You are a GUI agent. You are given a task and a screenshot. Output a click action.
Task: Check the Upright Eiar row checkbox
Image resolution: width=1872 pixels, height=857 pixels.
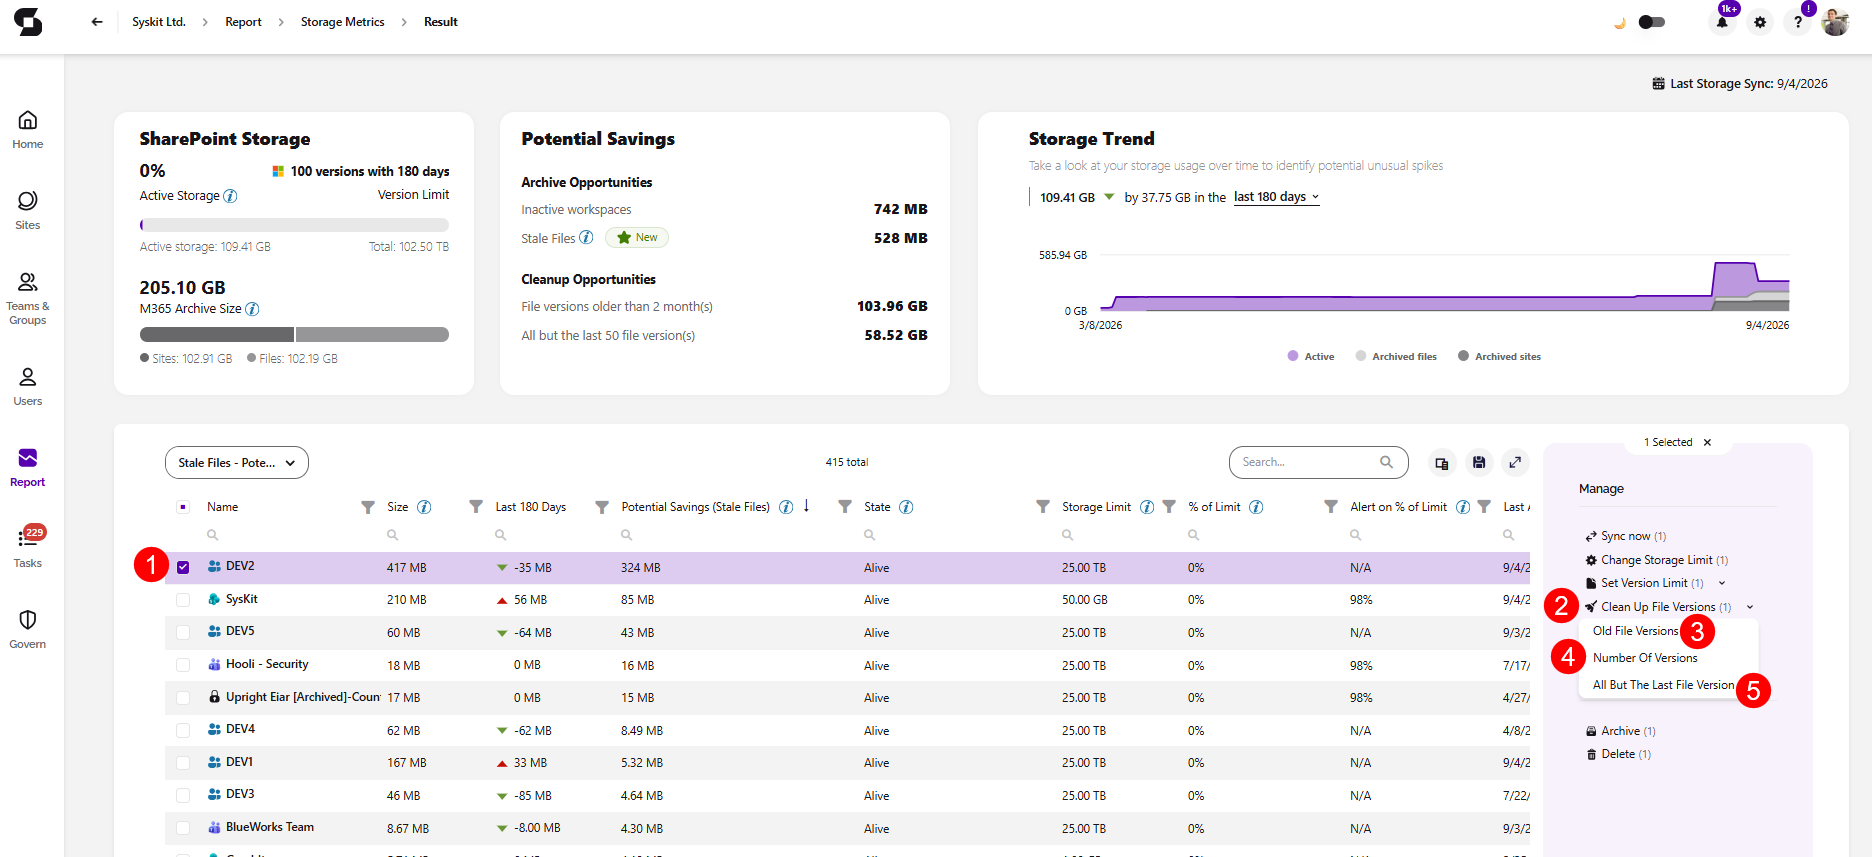(183, 698)
